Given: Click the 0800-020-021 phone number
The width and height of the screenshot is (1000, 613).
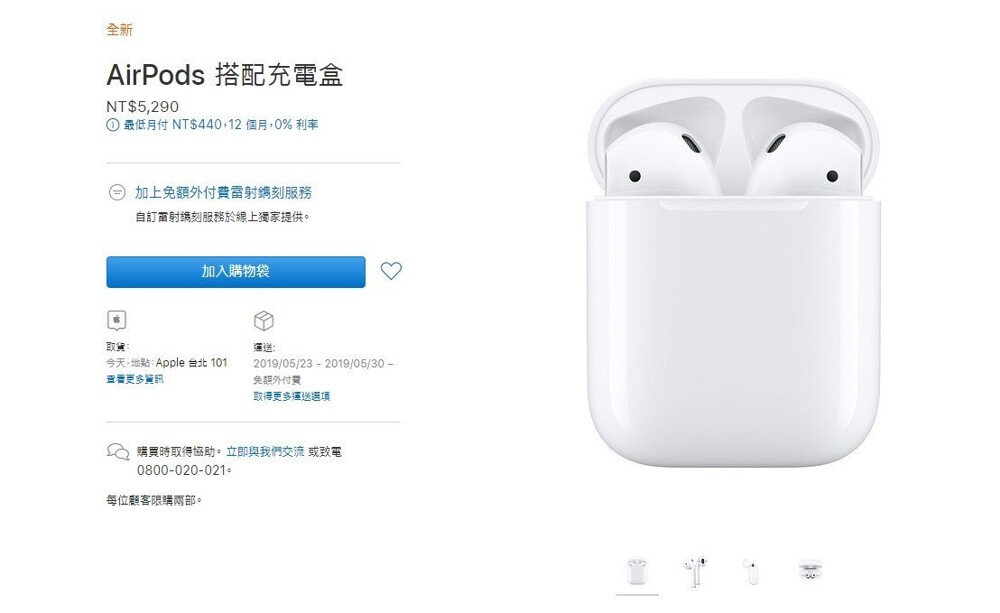Looking at the screenshot, I should point(182,470).
